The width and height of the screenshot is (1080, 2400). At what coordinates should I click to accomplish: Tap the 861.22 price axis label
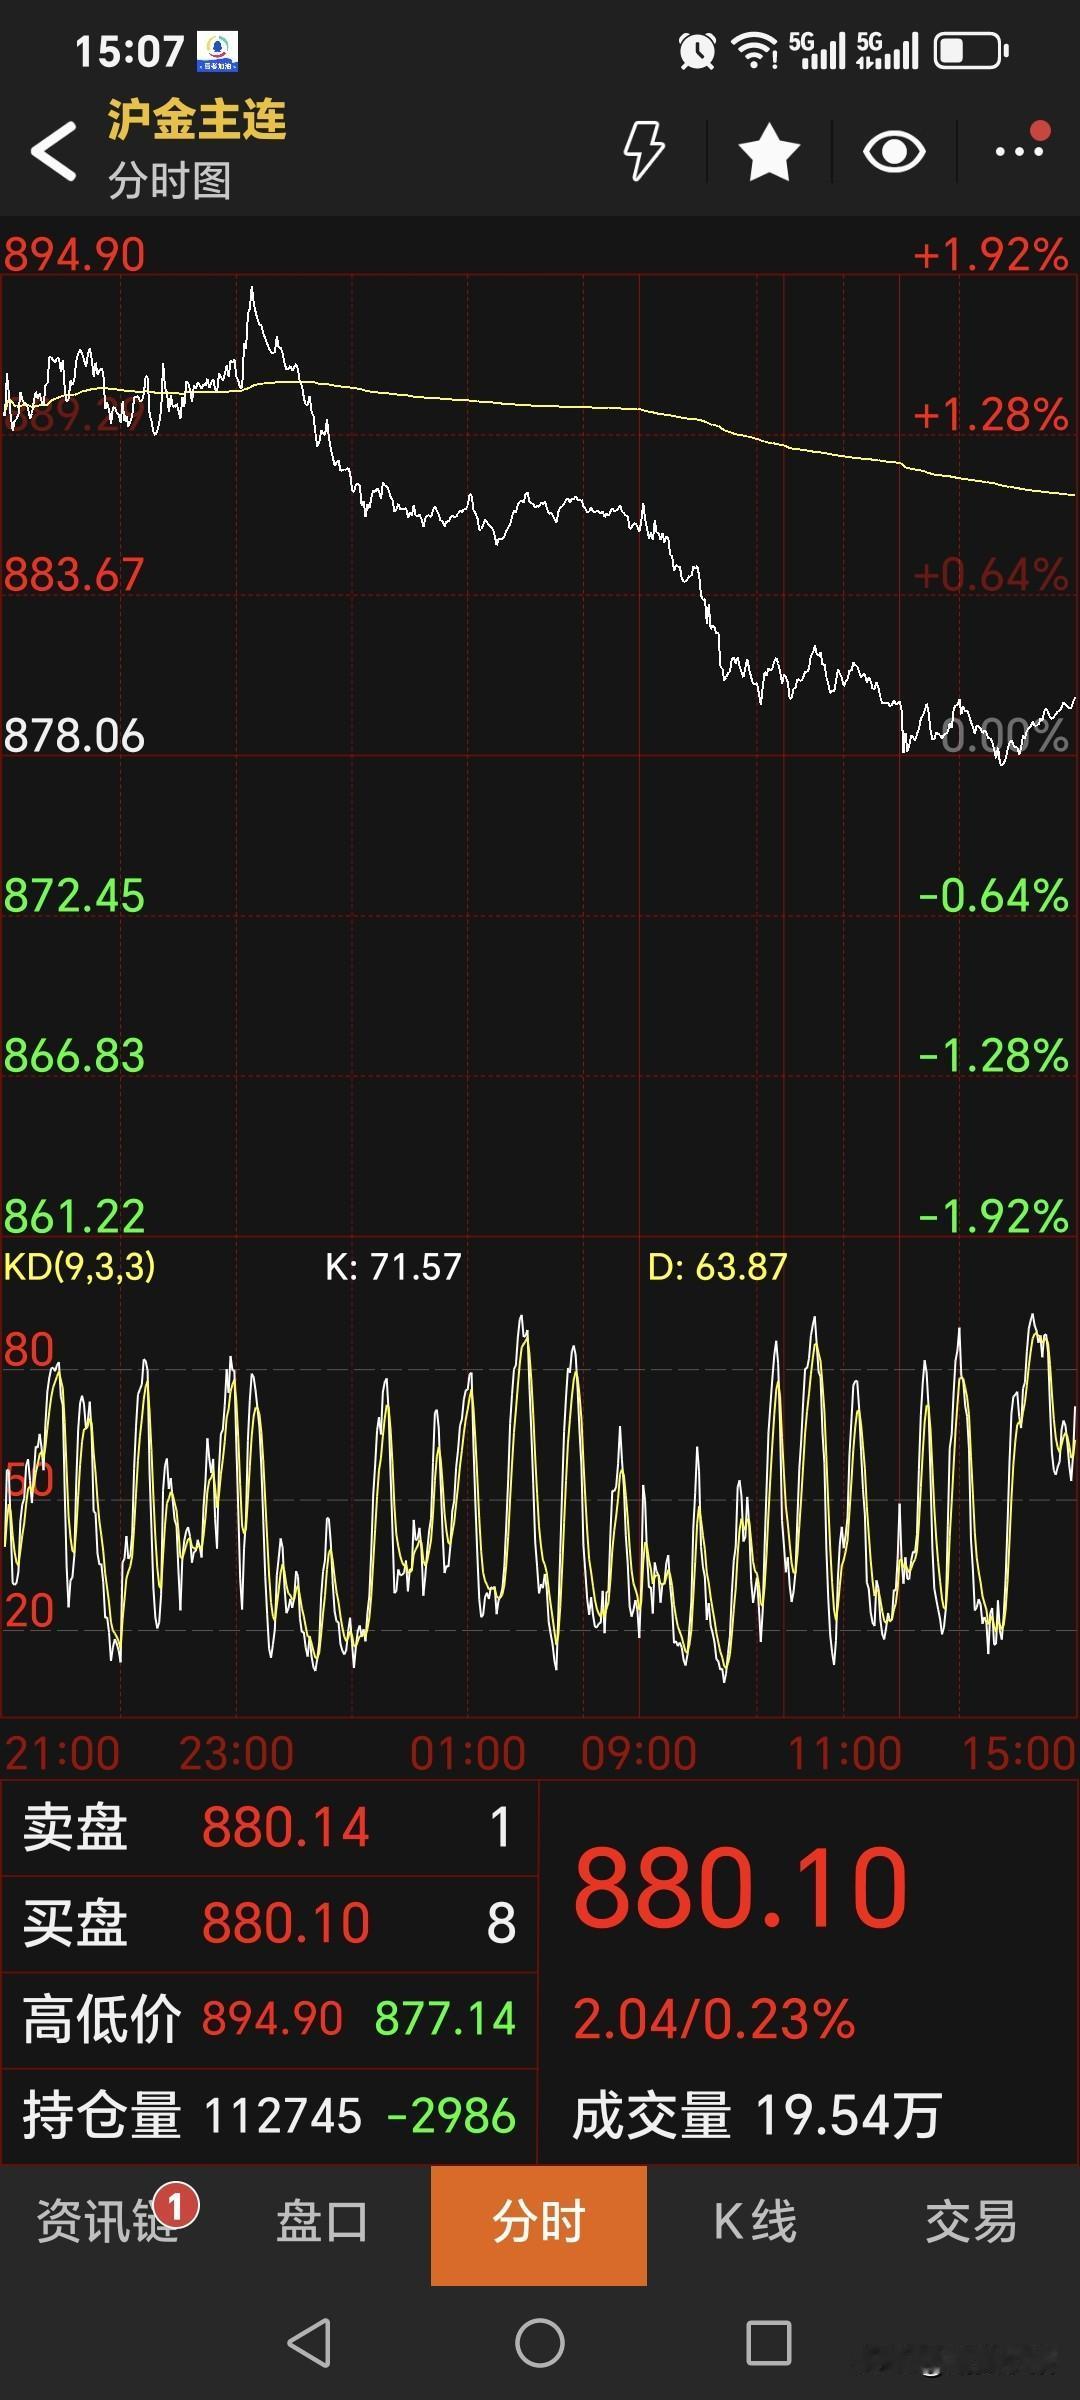74,1217
